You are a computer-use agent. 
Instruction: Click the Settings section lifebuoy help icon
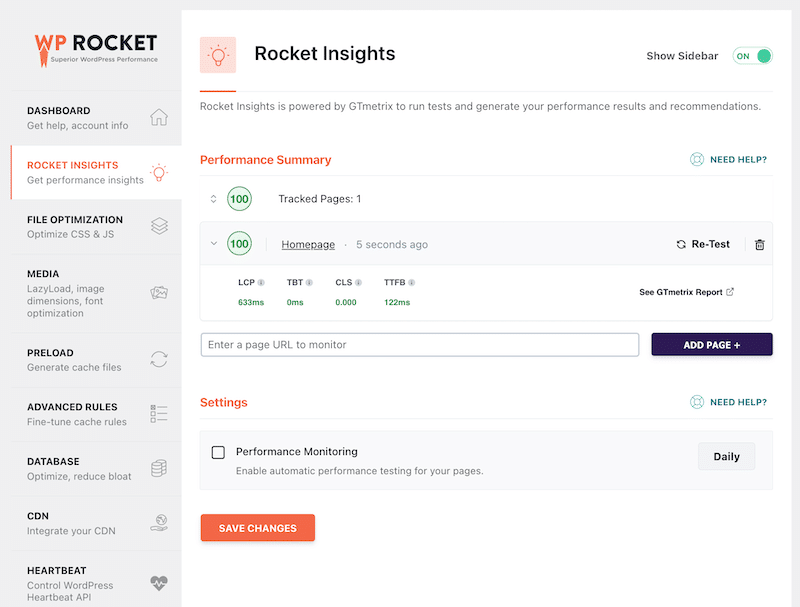(x=697, y=402)
